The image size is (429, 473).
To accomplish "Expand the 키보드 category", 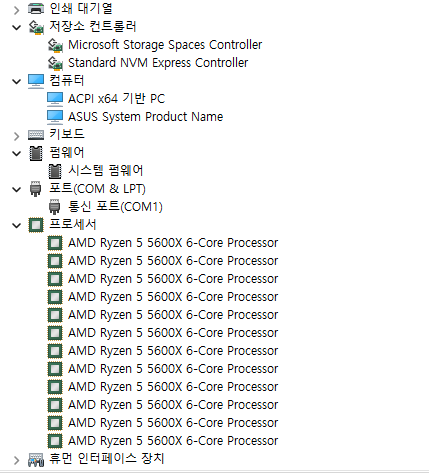I will pyautogui.click(x=16, y=136).
